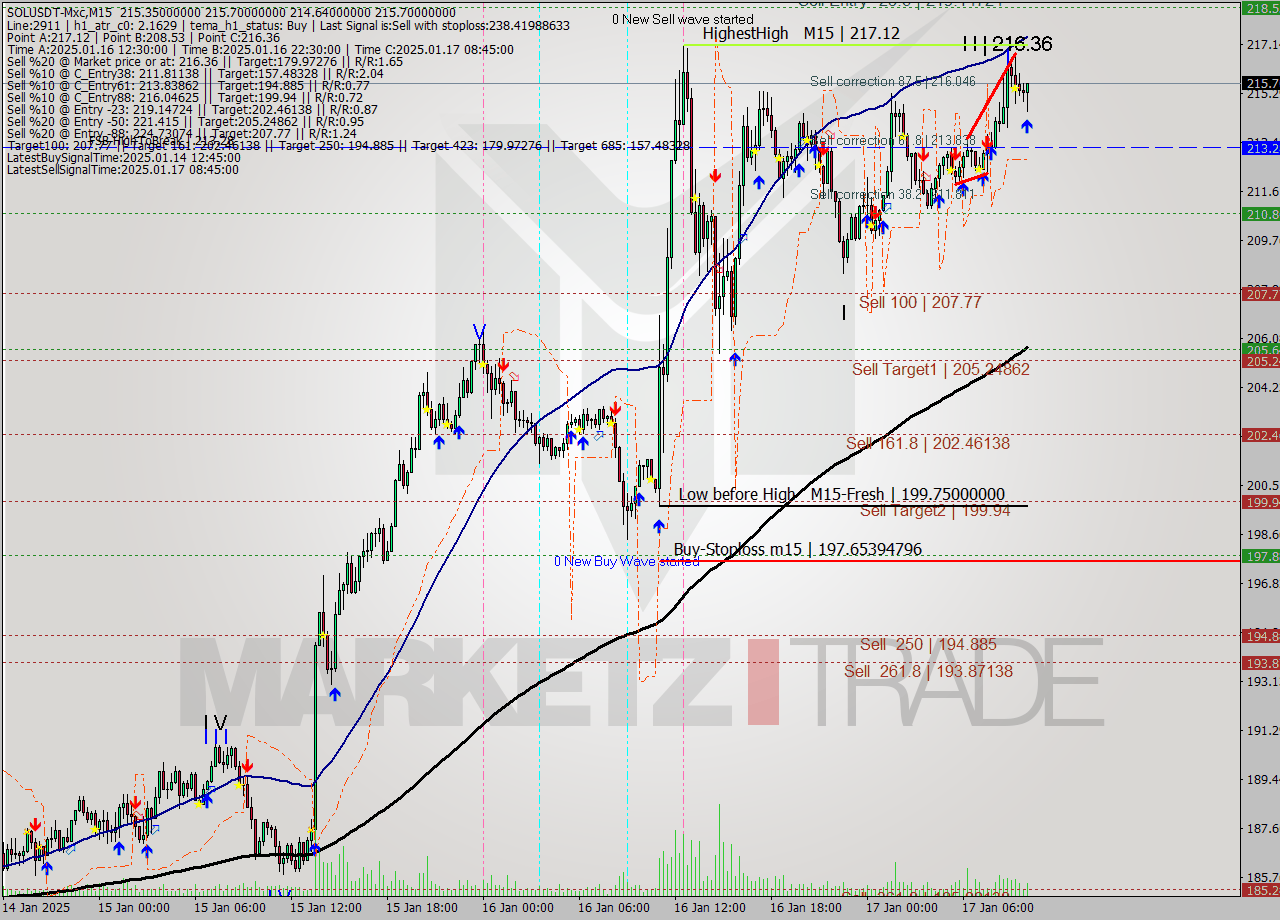Image resolution: width=1280 pixels, height=920 pixels.
Task: Click the 191.2 price axis value
Action: point(1261,731)
